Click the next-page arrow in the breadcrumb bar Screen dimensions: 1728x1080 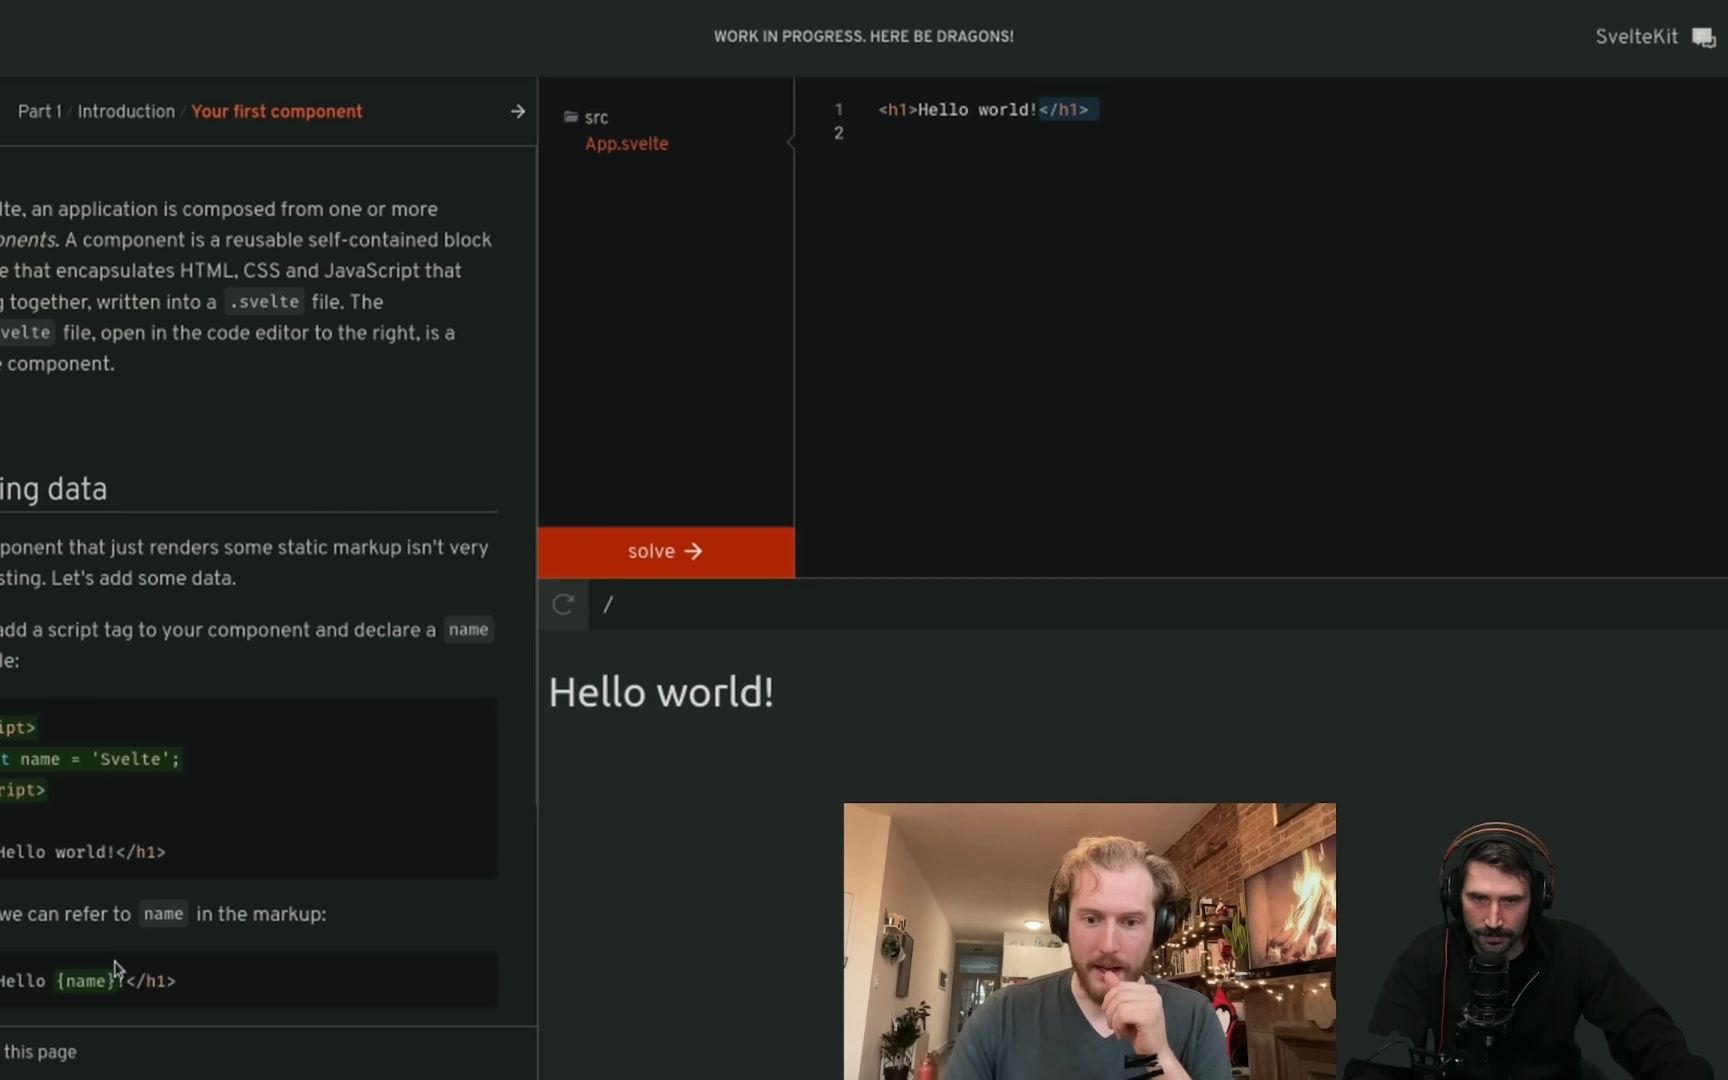click(517, 111)
